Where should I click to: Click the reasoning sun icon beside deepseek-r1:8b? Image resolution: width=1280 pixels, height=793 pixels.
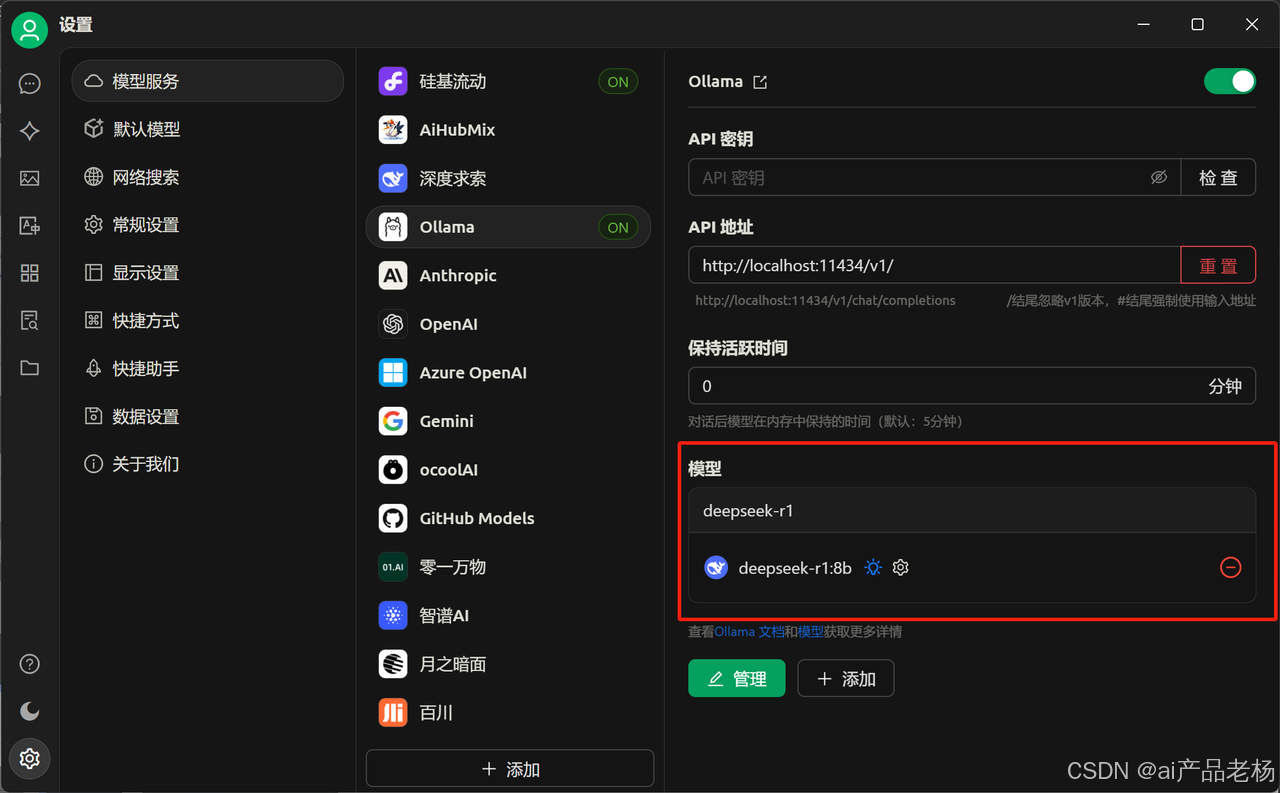pos(874,567)
